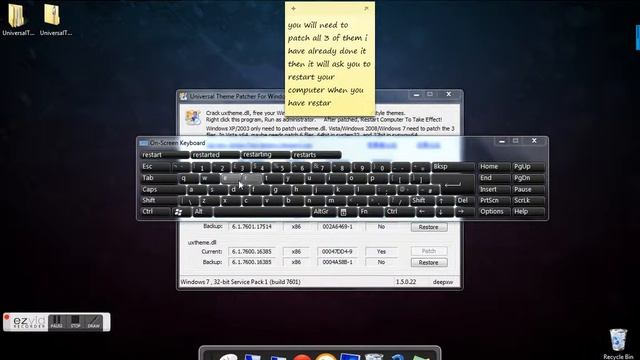640x360 pixels.
Task: Select the Recycle Bin desktop icon
Action: coord(618,344)
